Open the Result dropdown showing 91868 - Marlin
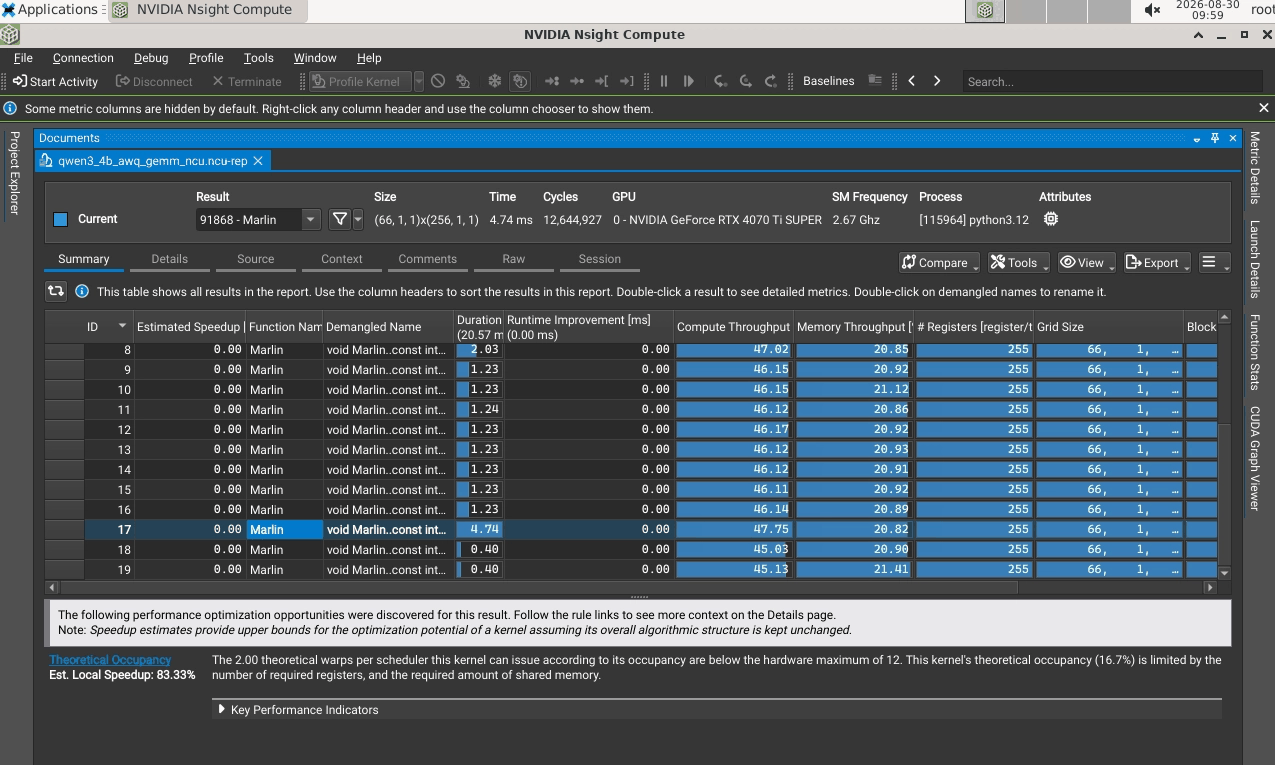Screen dimensions: 1275x765 click(258, 219)
